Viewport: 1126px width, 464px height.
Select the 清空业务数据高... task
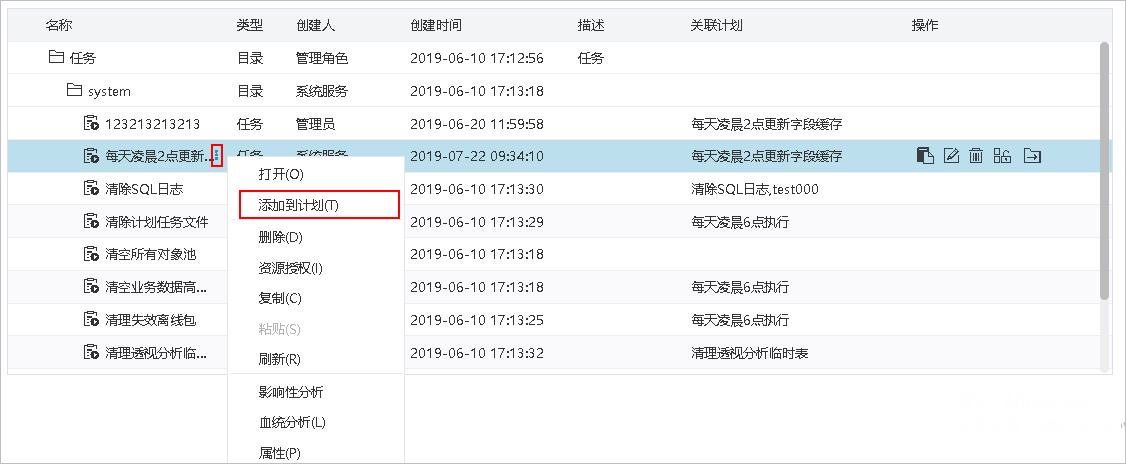point(156,287)
